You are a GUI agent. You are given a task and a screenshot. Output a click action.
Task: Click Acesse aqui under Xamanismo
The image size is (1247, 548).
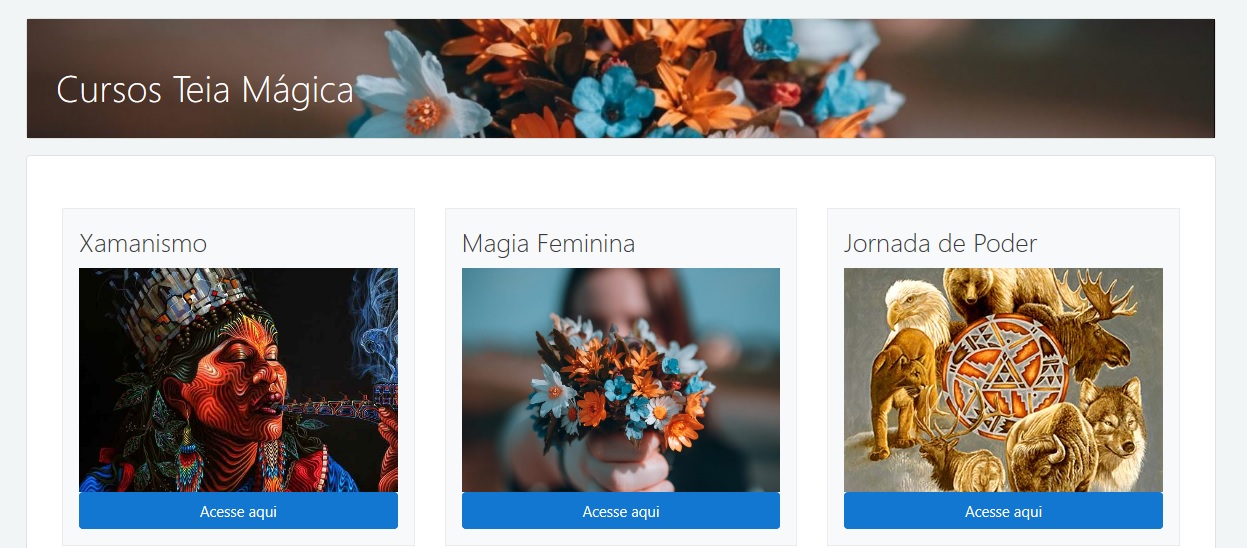click(x=238, y=511)
